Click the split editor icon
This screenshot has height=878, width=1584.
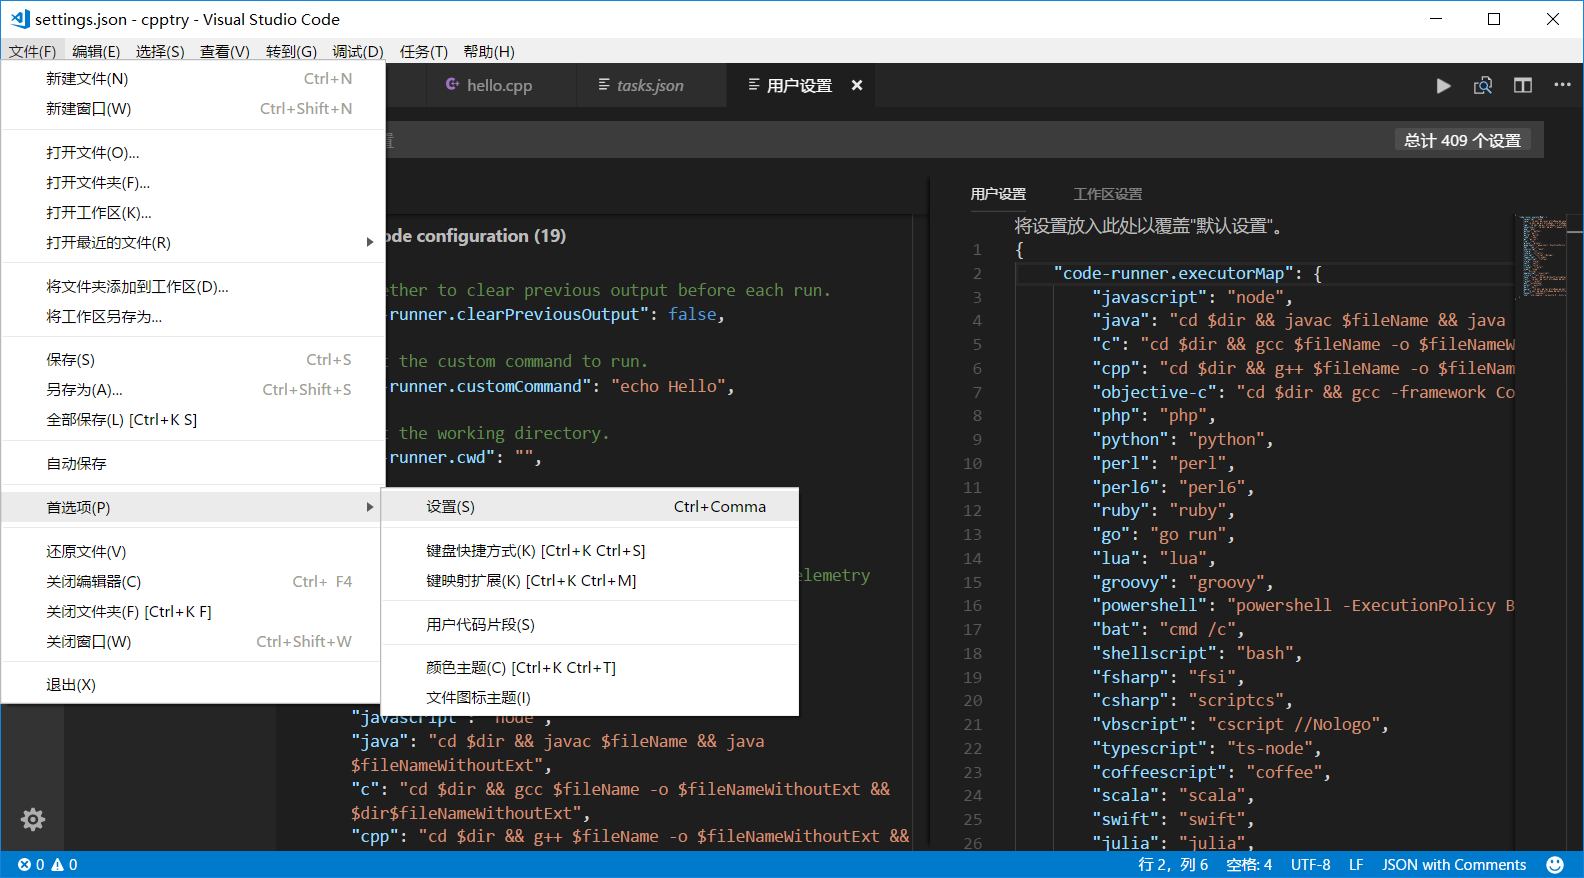pyautogui.click(x=1523, y=86)
